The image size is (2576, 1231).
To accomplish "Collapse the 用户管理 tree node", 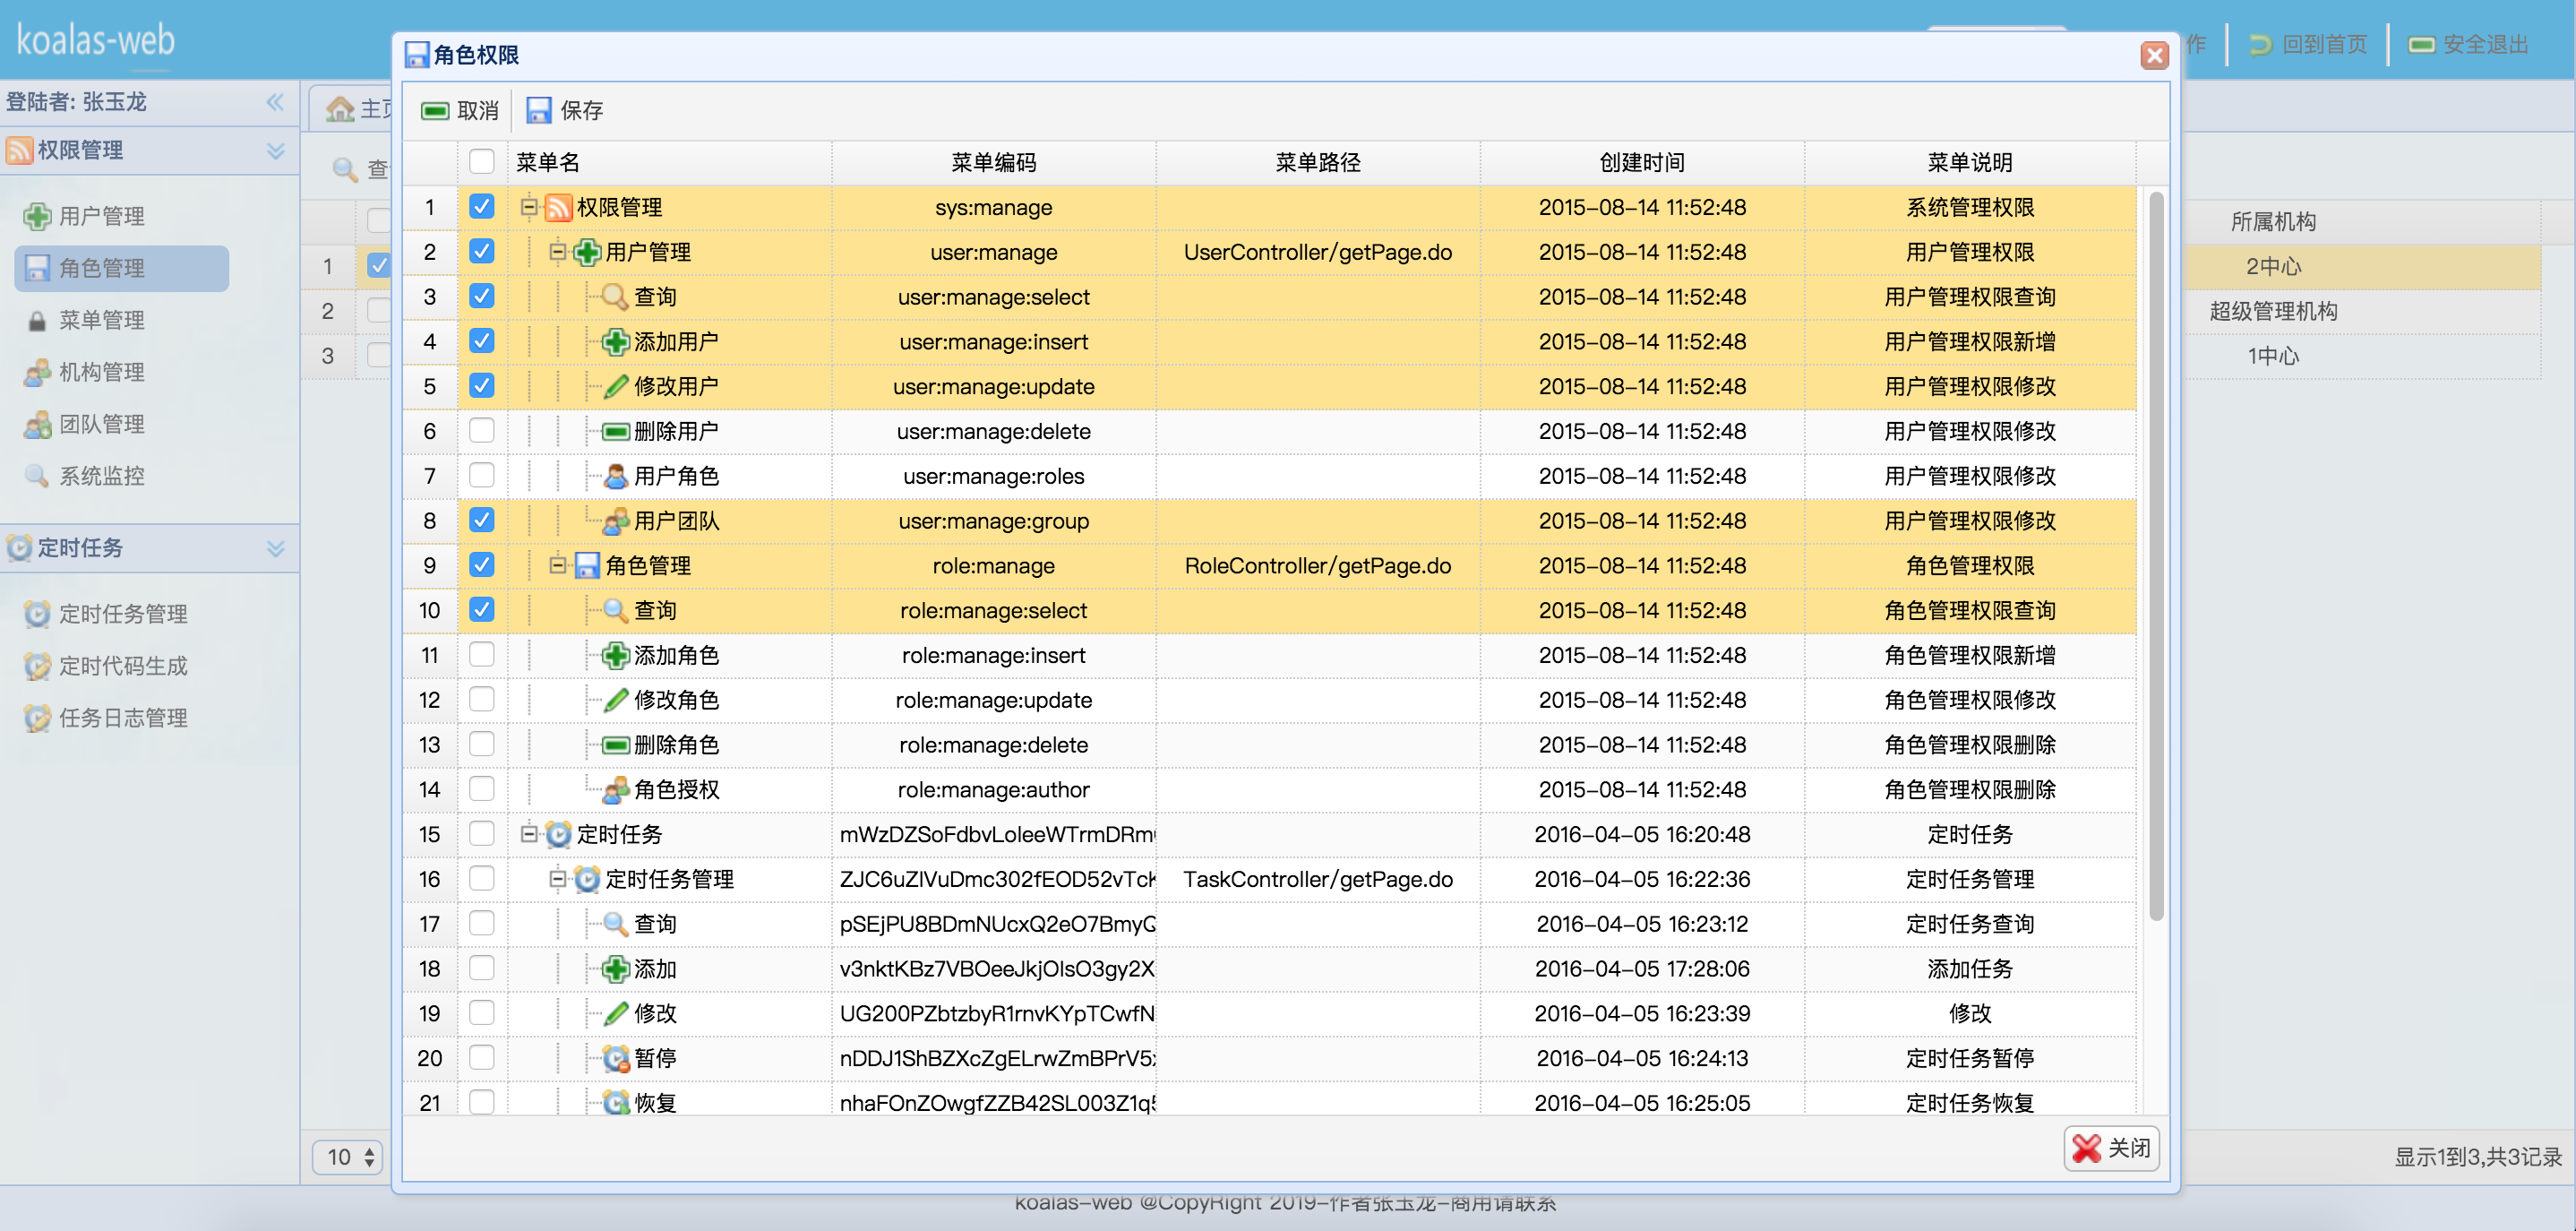I will [558, 252].
